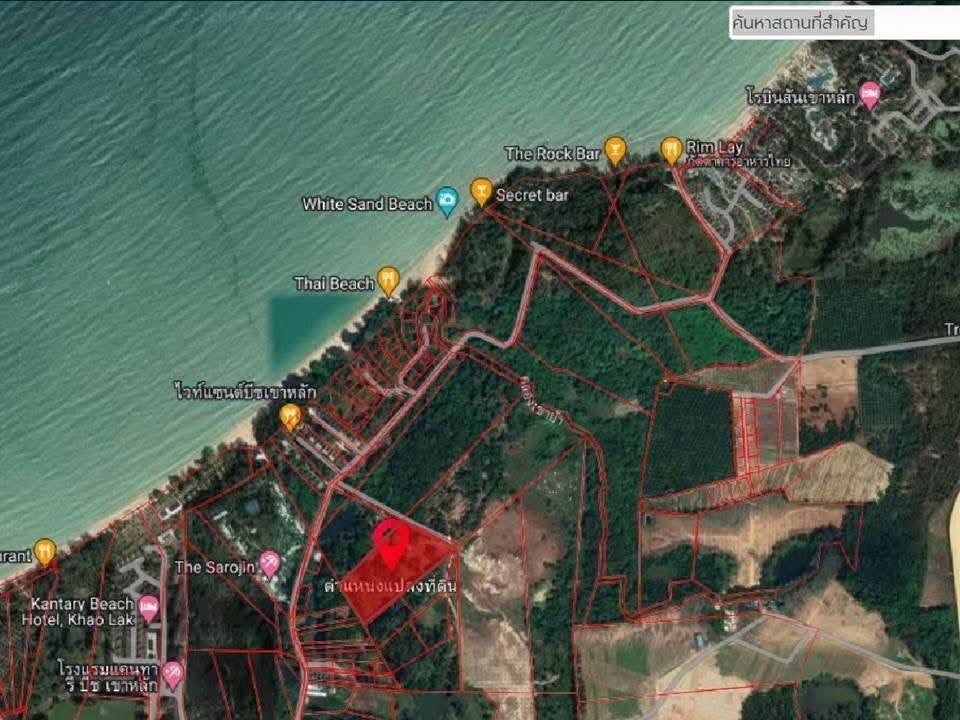Click The Rock Bar label text

552,154
